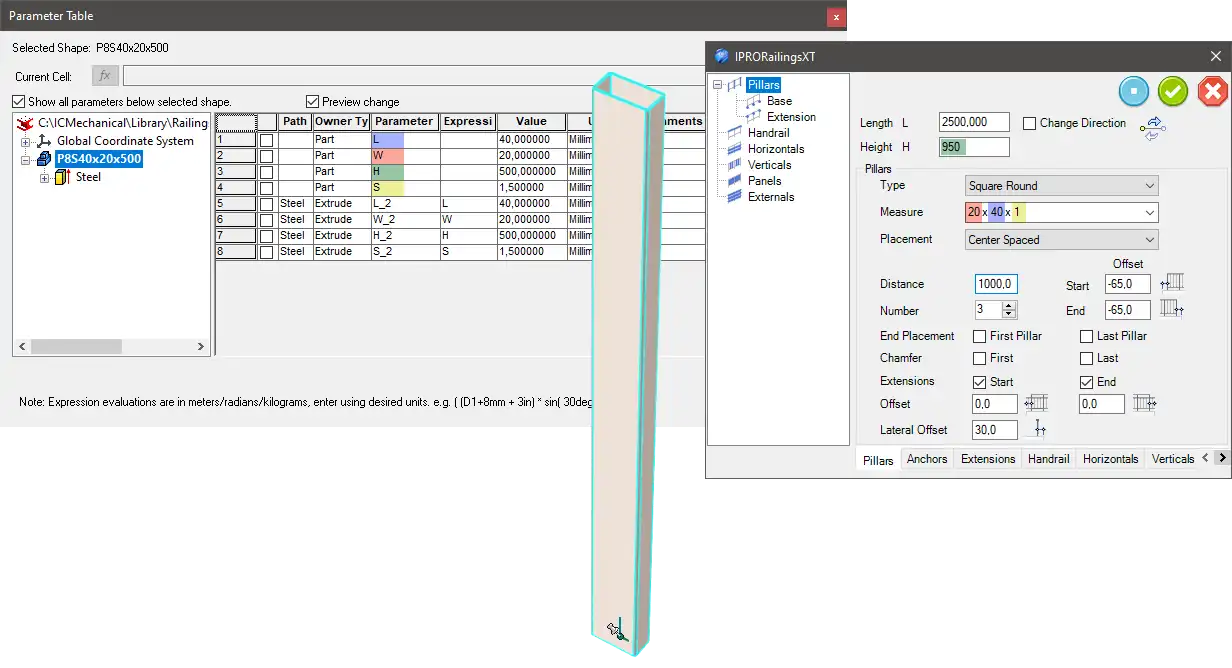1232x668 pixels.
Task: Click the Horizontals tree icon
Action: pos(734,149)
